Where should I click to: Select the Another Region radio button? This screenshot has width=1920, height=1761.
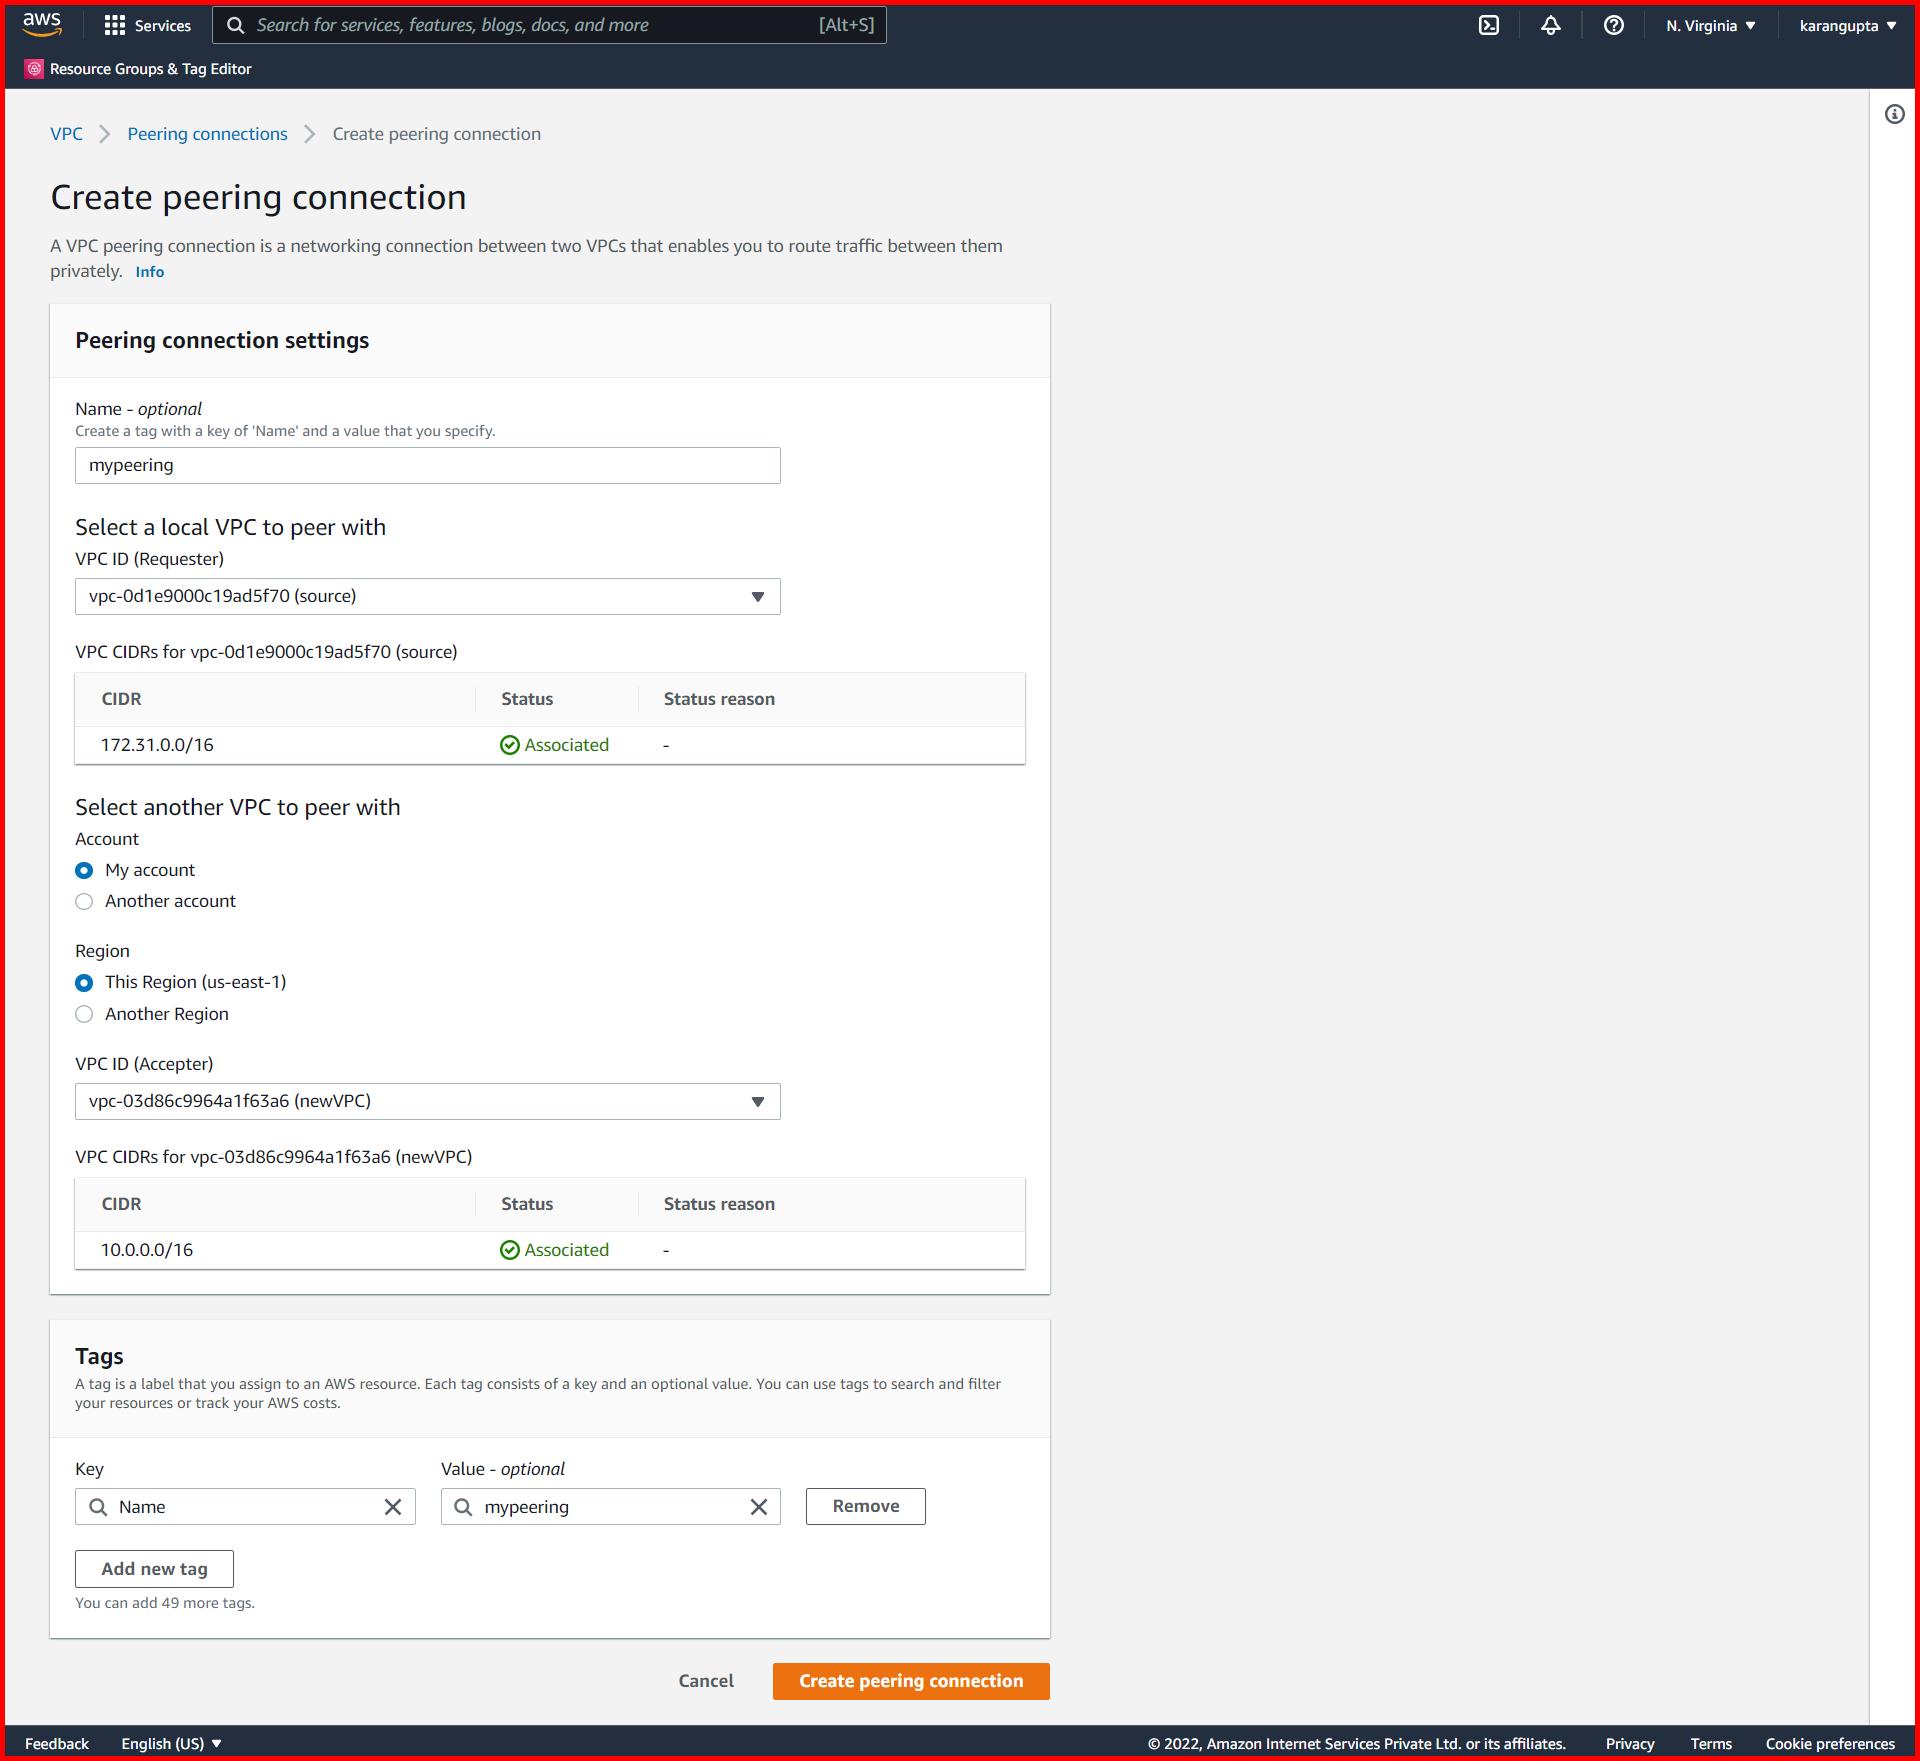point(84,1014)
